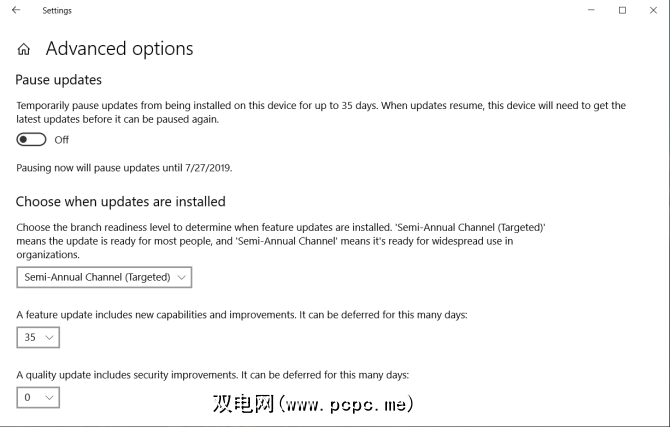670x427 pixels.
Task: Expand the feature update deferral dropdown showing 35
Action: [38, 338]
